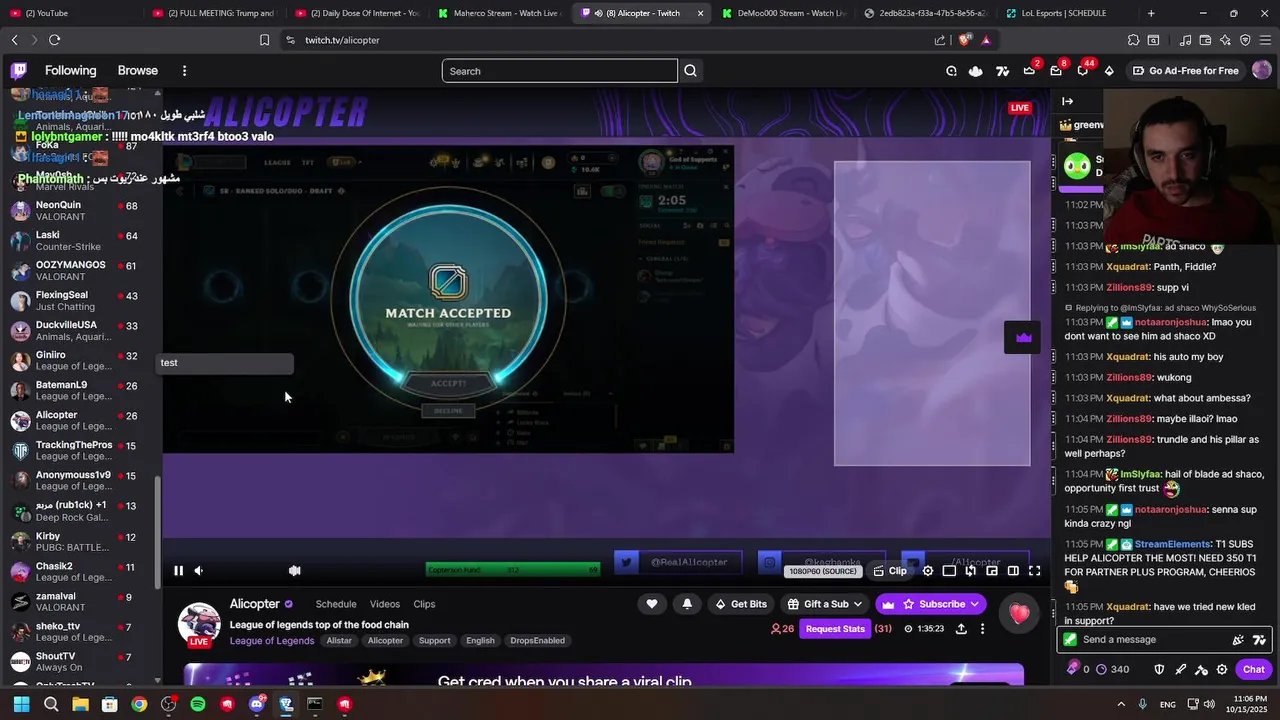Click Get Bits button under video
Screen dimensions: 1280x720
click(x=741, y=604)
